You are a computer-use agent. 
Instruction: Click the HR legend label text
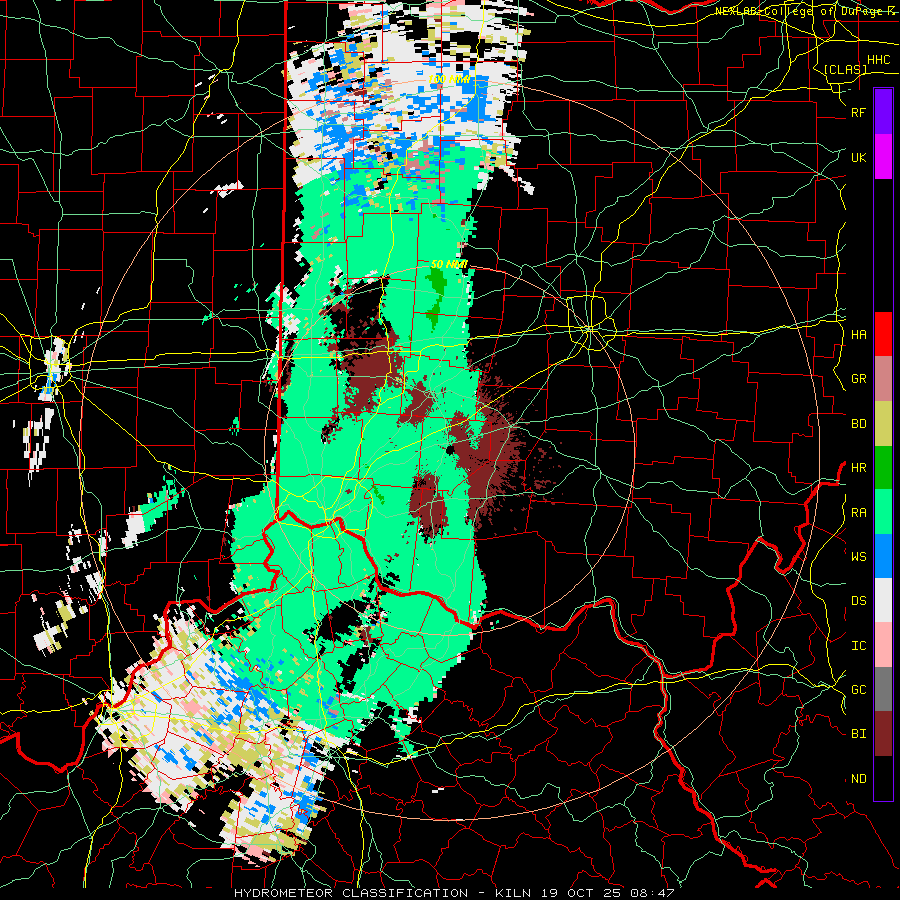click(x=859, y=468)
